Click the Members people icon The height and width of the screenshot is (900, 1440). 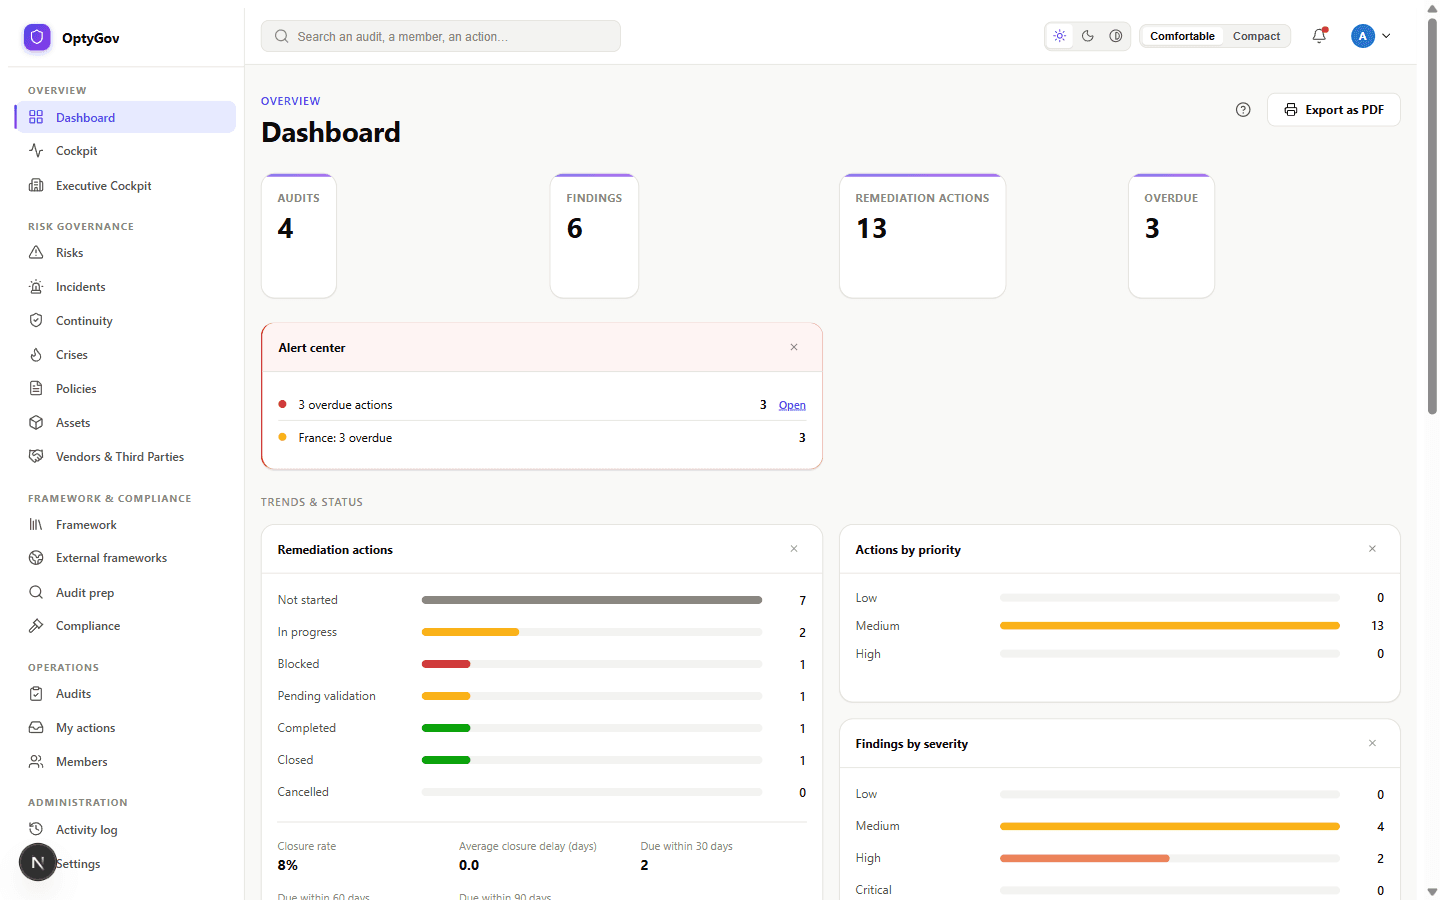tap(36, 762)
